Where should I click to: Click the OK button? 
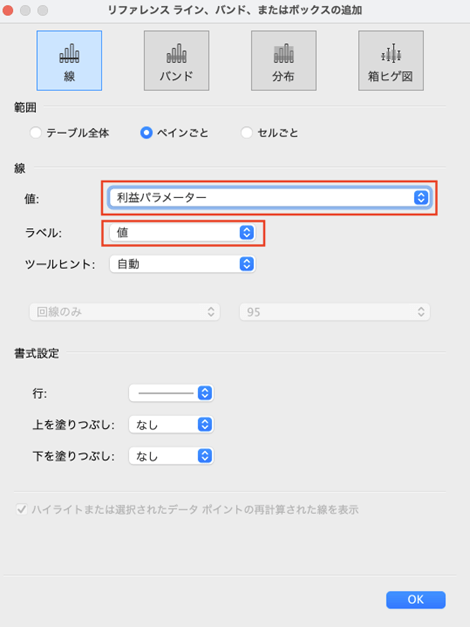pos(416,599)
